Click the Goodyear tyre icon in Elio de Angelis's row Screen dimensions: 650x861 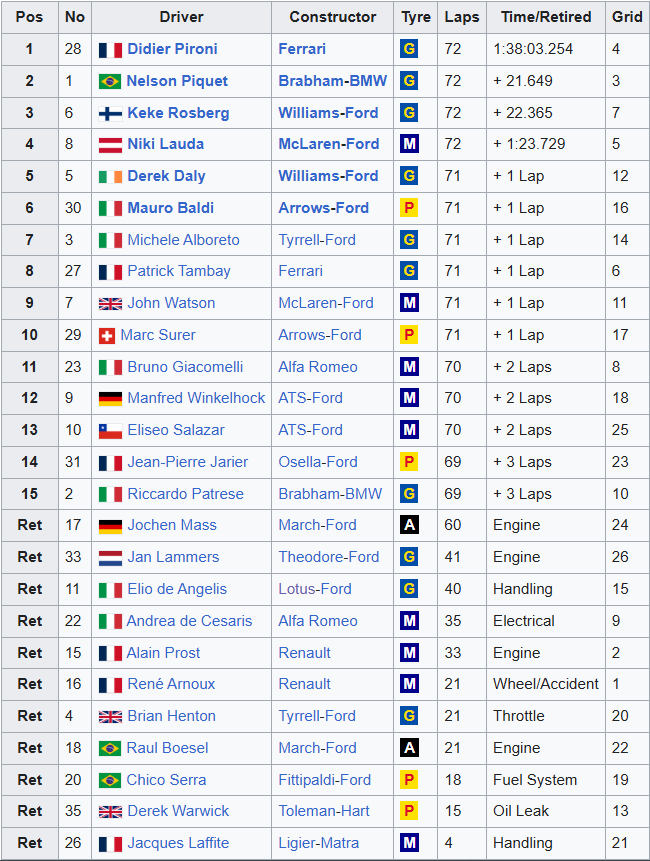[409, 589]
